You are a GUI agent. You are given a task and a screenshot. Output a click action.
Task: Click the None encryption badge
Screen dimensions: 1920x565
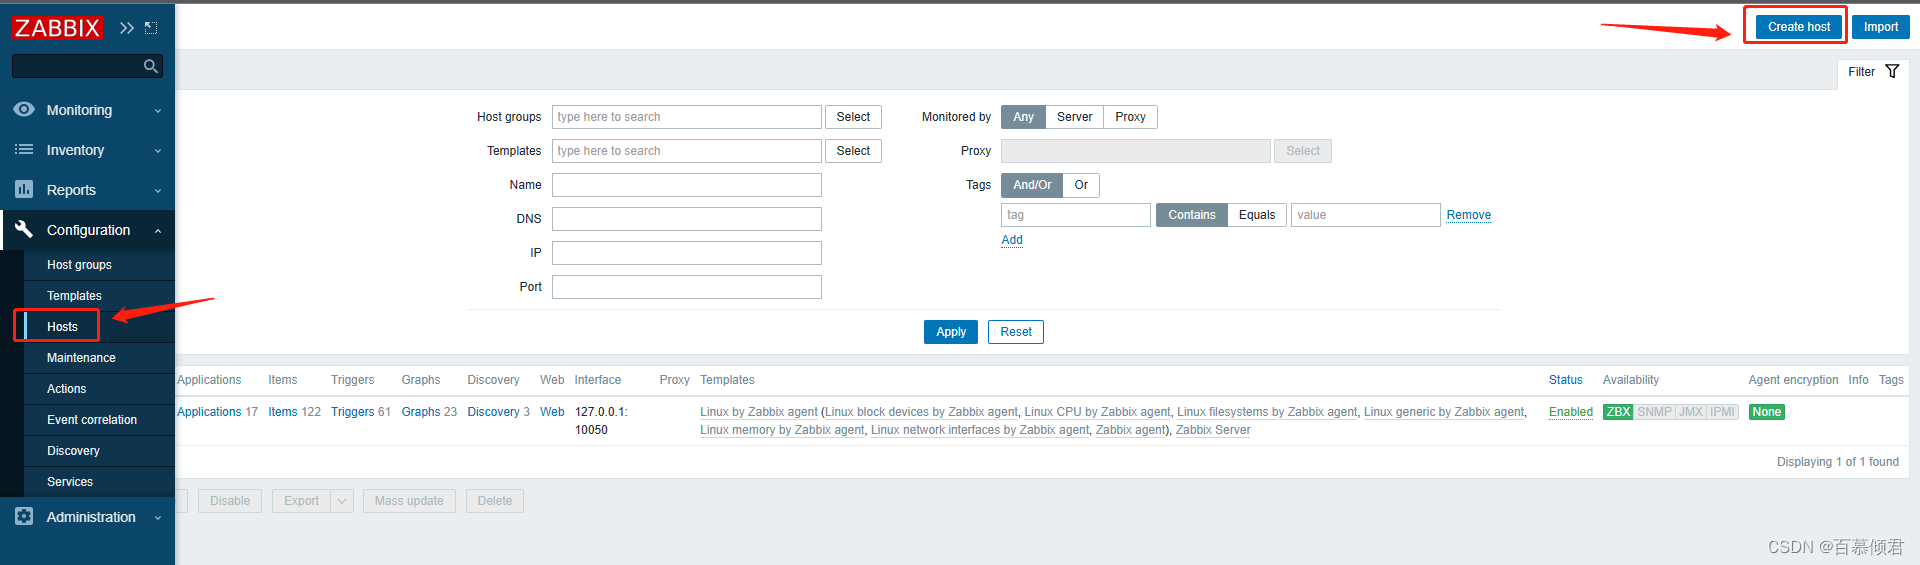point(1767,412)
